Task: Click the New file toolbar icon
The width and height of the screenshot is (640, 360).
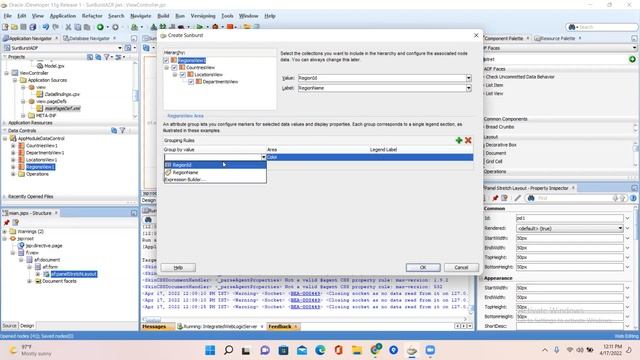Action: (x=5, y=27)
